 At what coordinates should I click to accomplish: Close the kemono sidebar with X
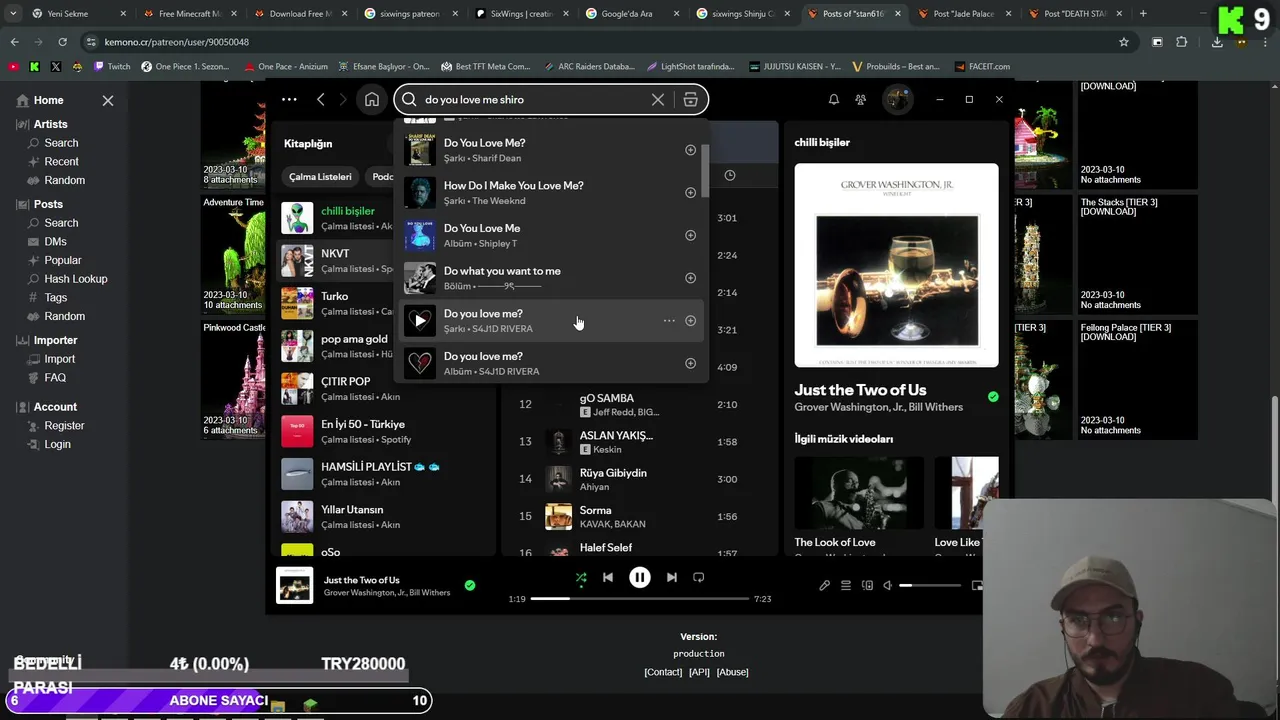[108, 100]
